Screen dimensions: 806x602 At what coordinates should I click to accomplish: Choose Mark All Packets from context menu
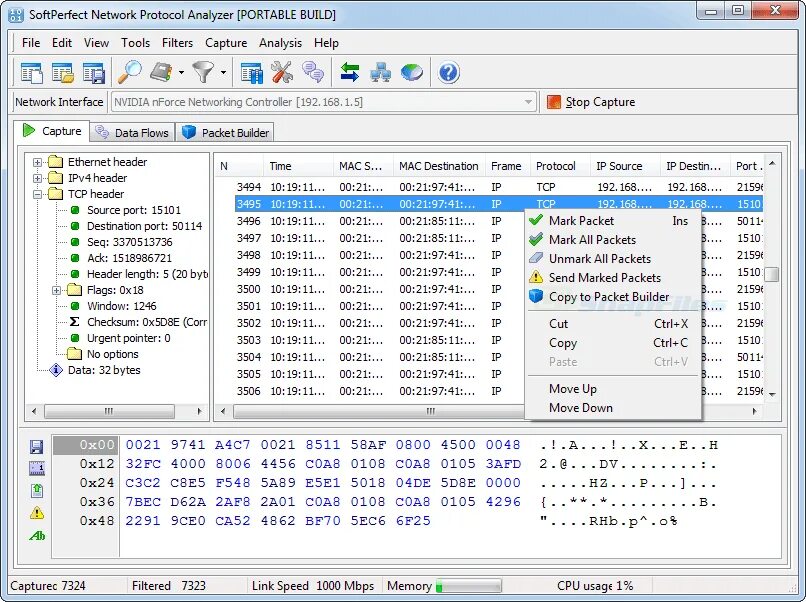[614, 240]
